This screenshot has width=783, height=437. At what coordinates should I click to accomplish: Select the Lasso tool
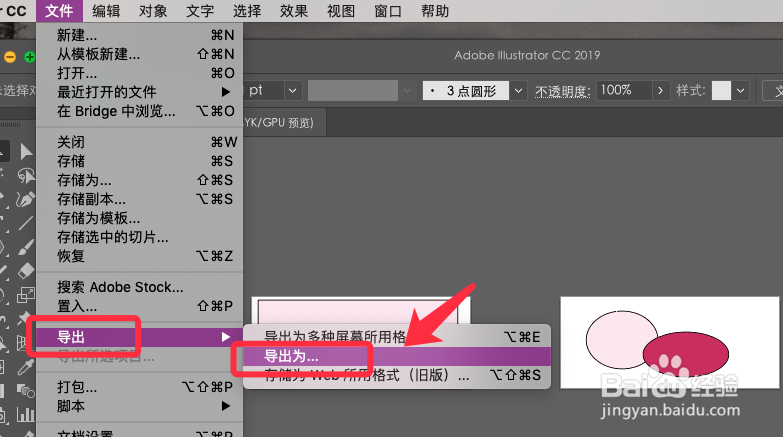(x=26, y=176)
